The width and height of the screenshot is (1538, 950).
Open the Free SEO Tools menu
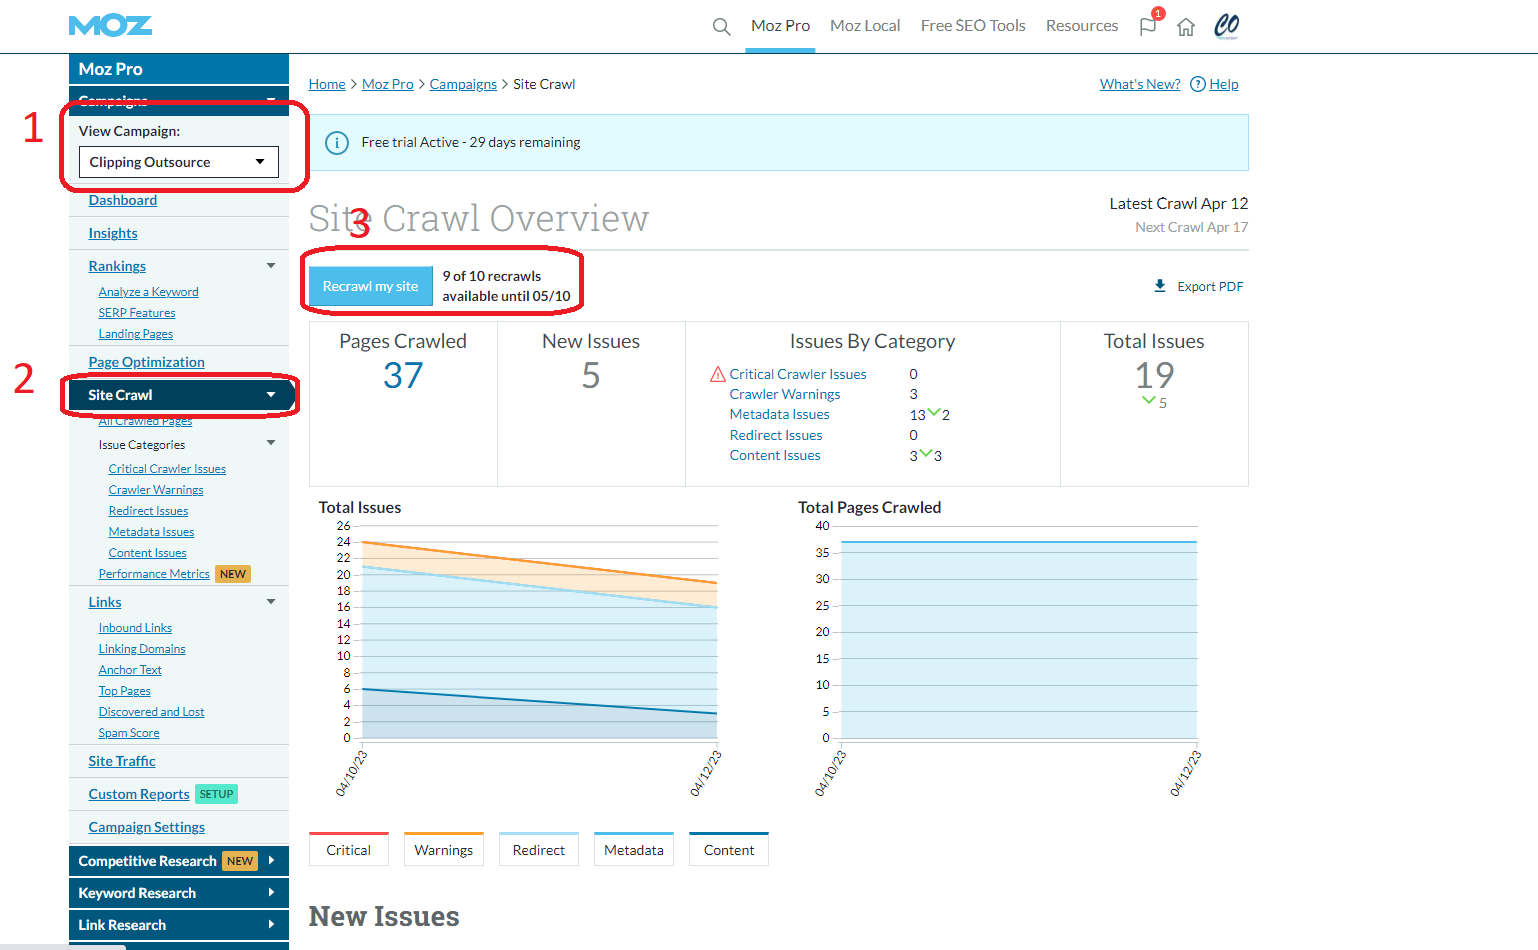[x=973, y=26]
